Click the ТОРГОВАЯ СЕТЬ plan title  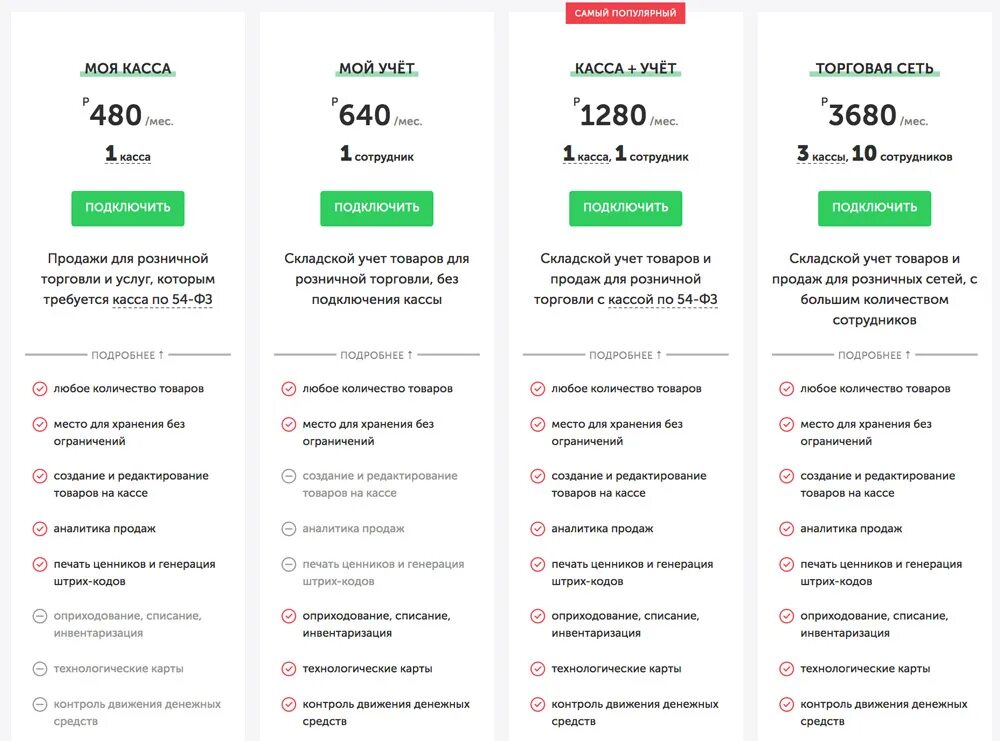tap(874, 68)
